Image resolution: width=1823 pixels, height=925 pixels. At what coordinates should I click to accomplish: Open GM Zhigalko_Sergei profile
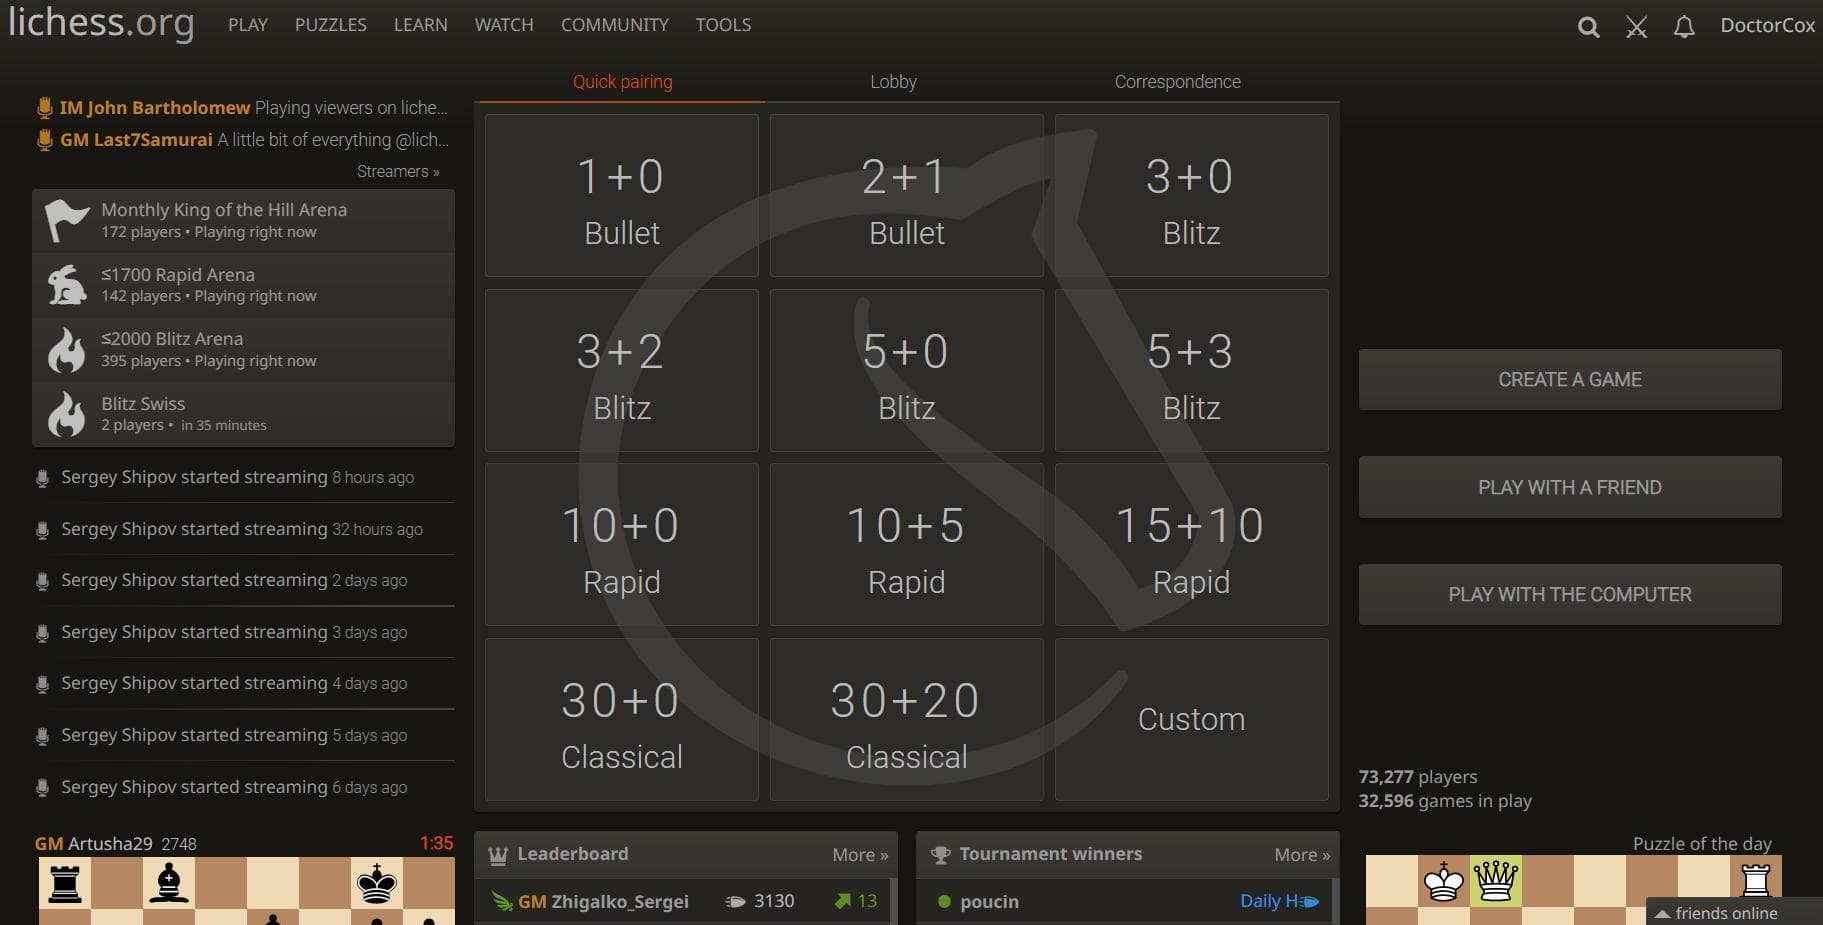pyautogui.click(x=603, y=902)
